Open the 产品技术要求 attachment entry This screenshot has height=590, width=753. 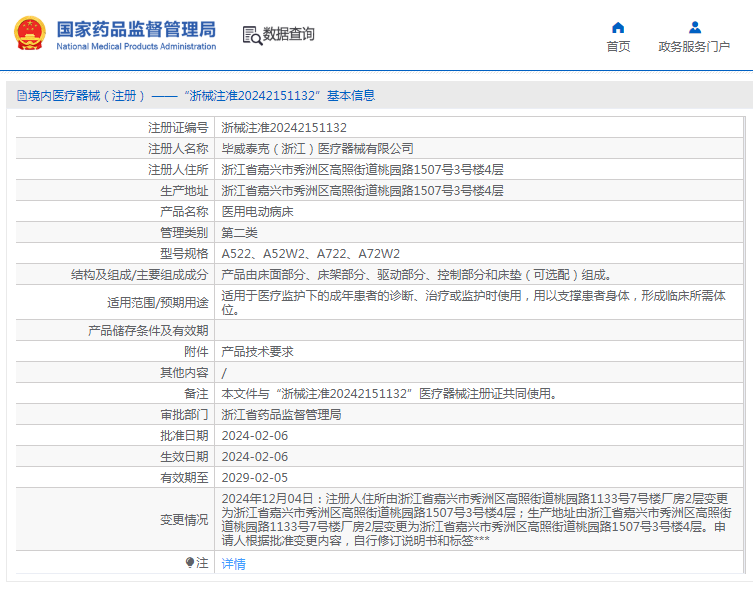click(x=257, y=352)
